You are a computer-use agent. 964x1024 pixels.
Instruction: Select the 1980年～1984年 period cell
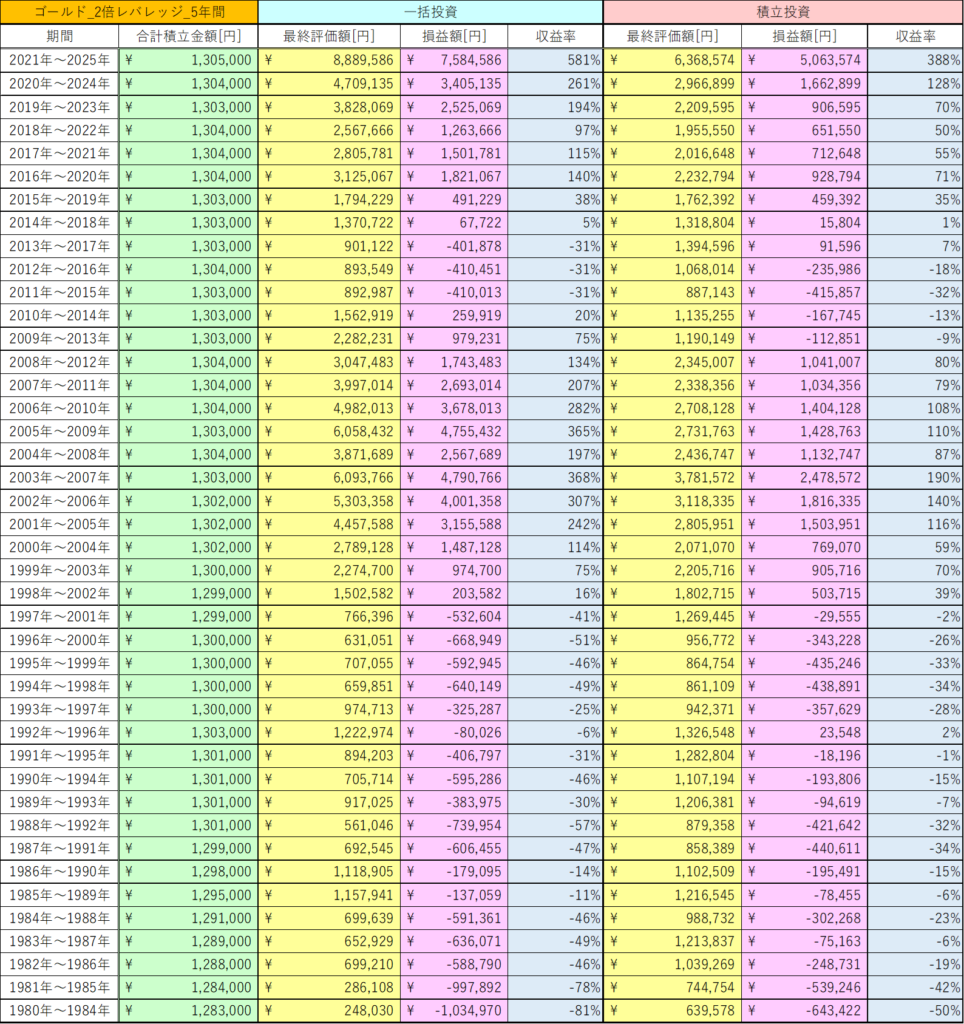pos(59,1011)
